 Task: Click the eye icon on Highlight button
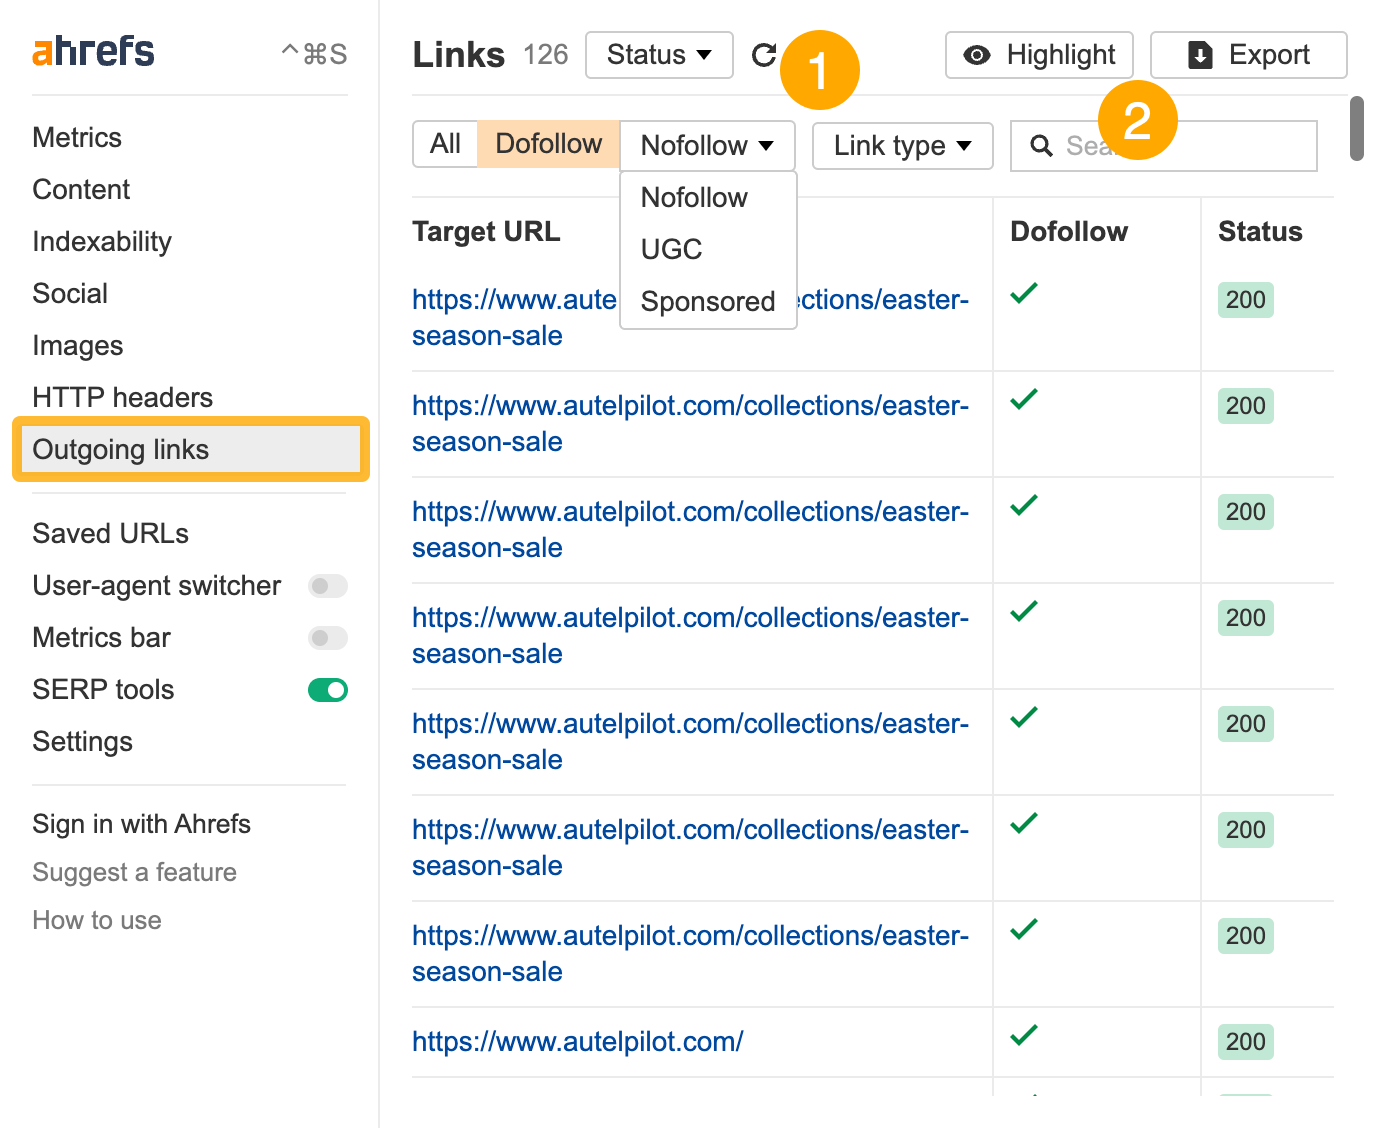point(976,56)
